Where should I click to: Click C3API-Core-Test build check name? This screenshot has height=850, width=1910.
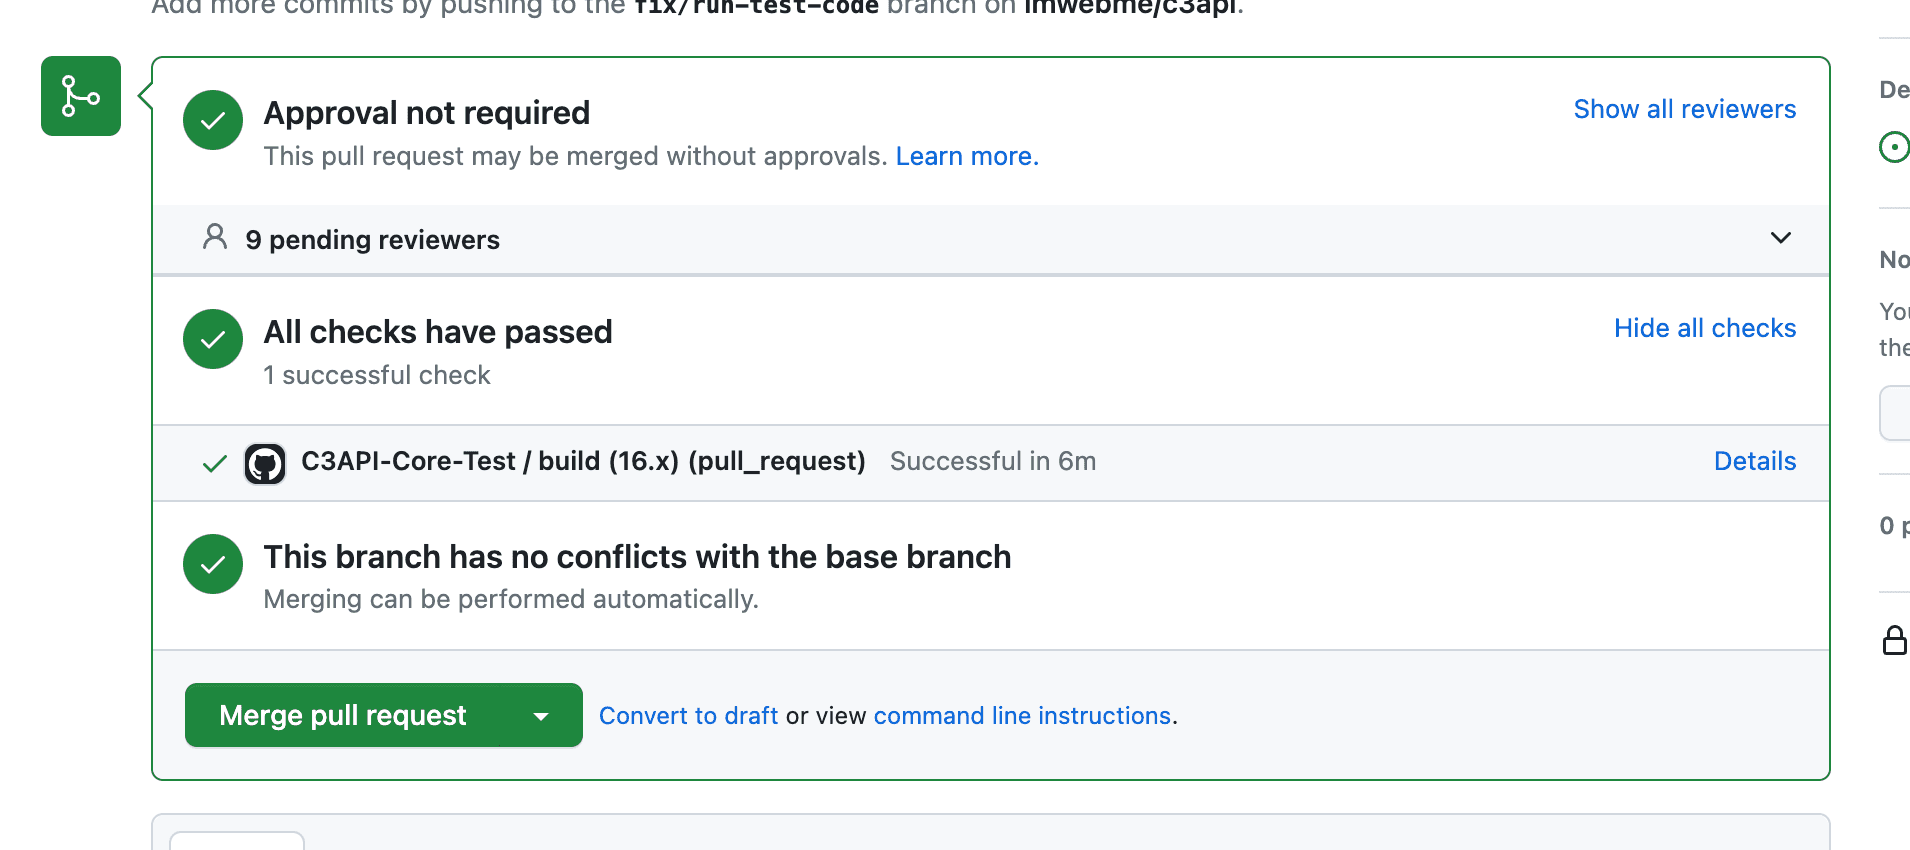click(583, 461)
